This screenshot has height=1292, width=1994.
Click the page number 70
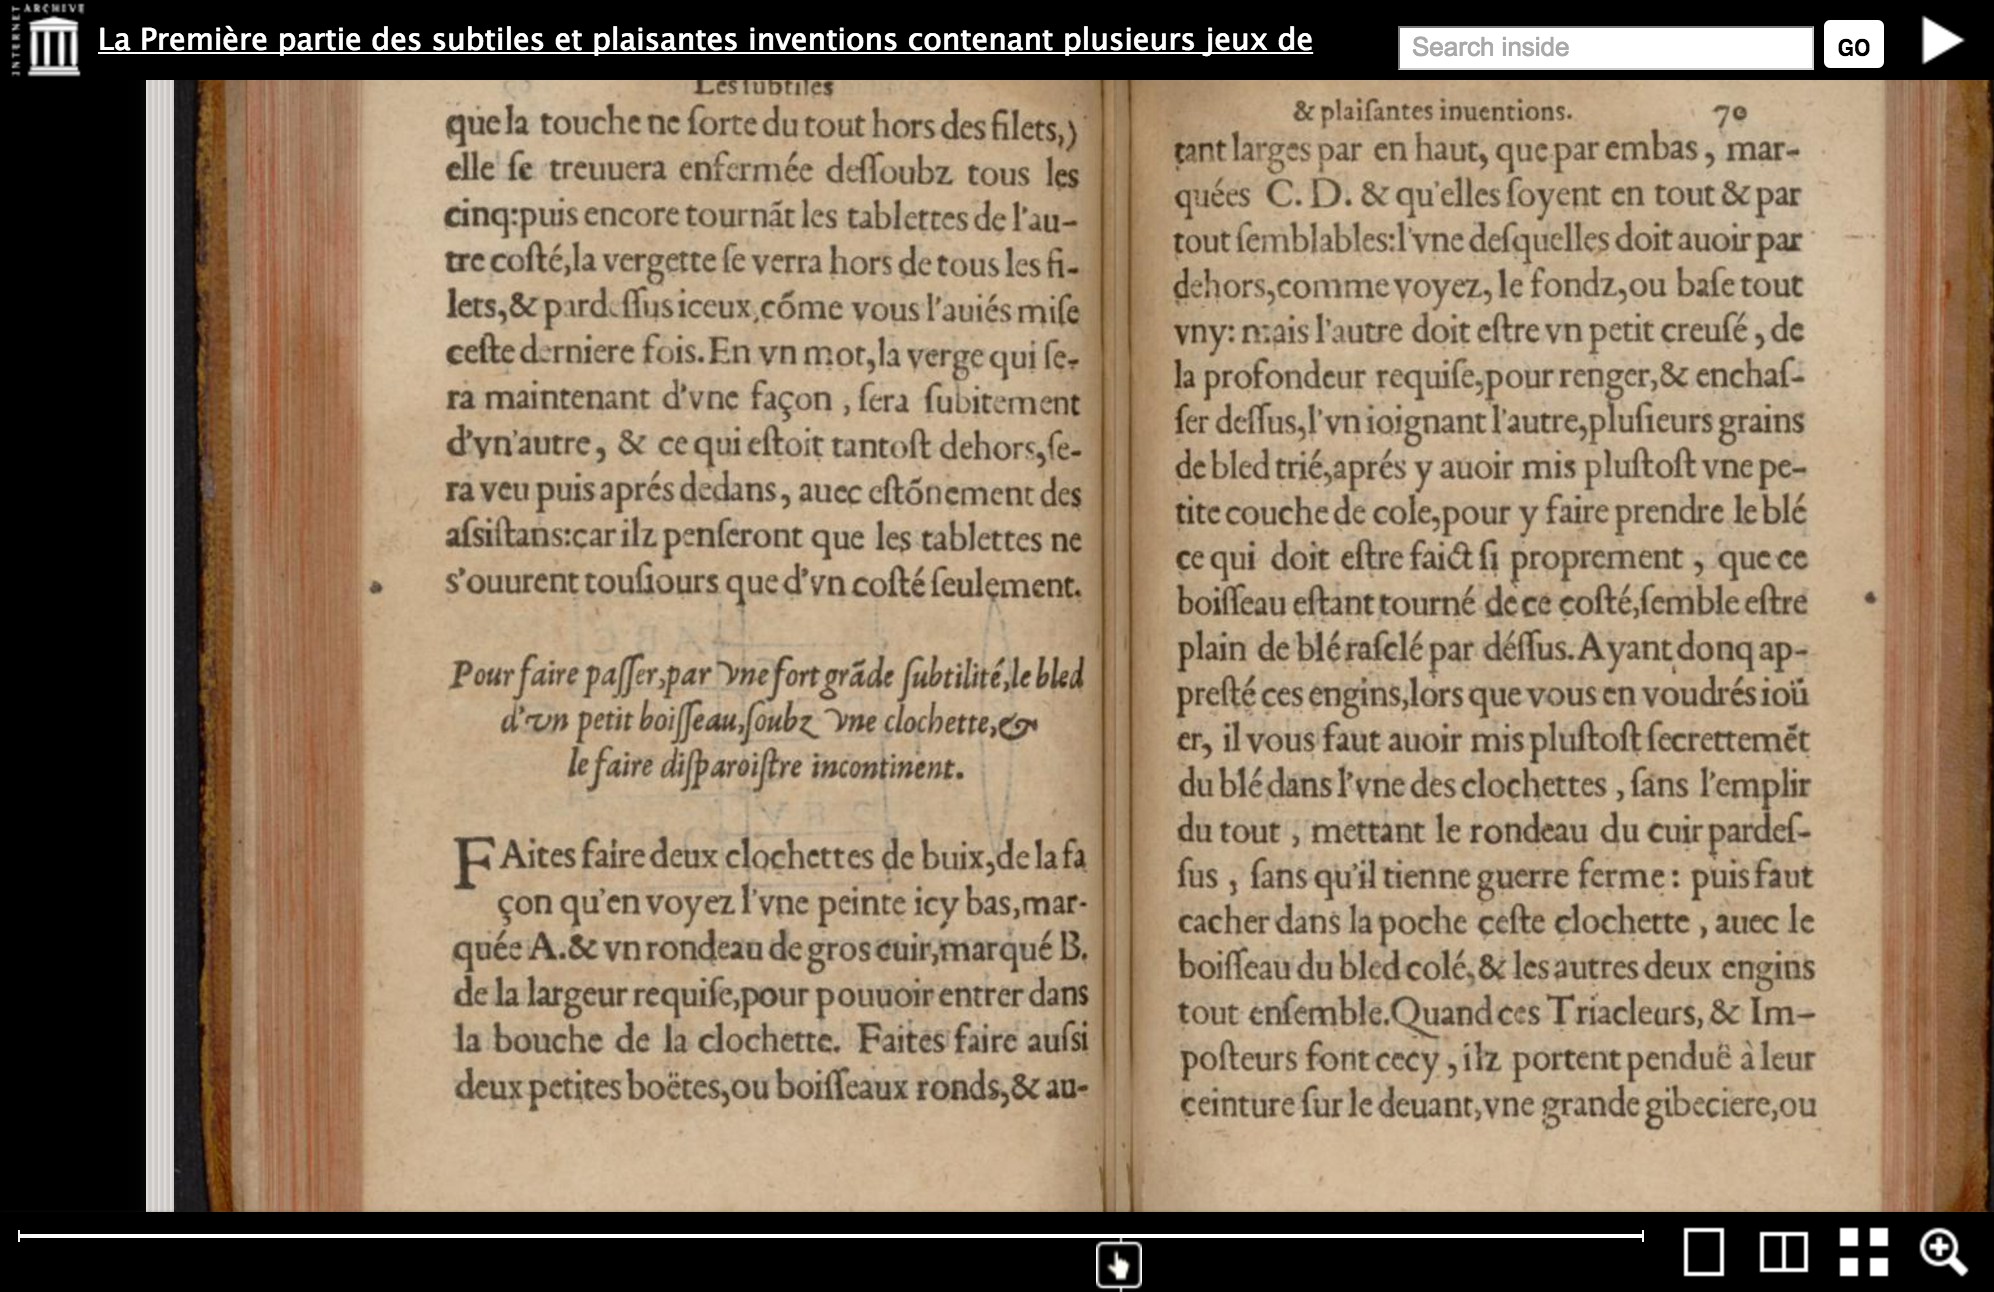pyautogui.click(x=1730, y=114)
